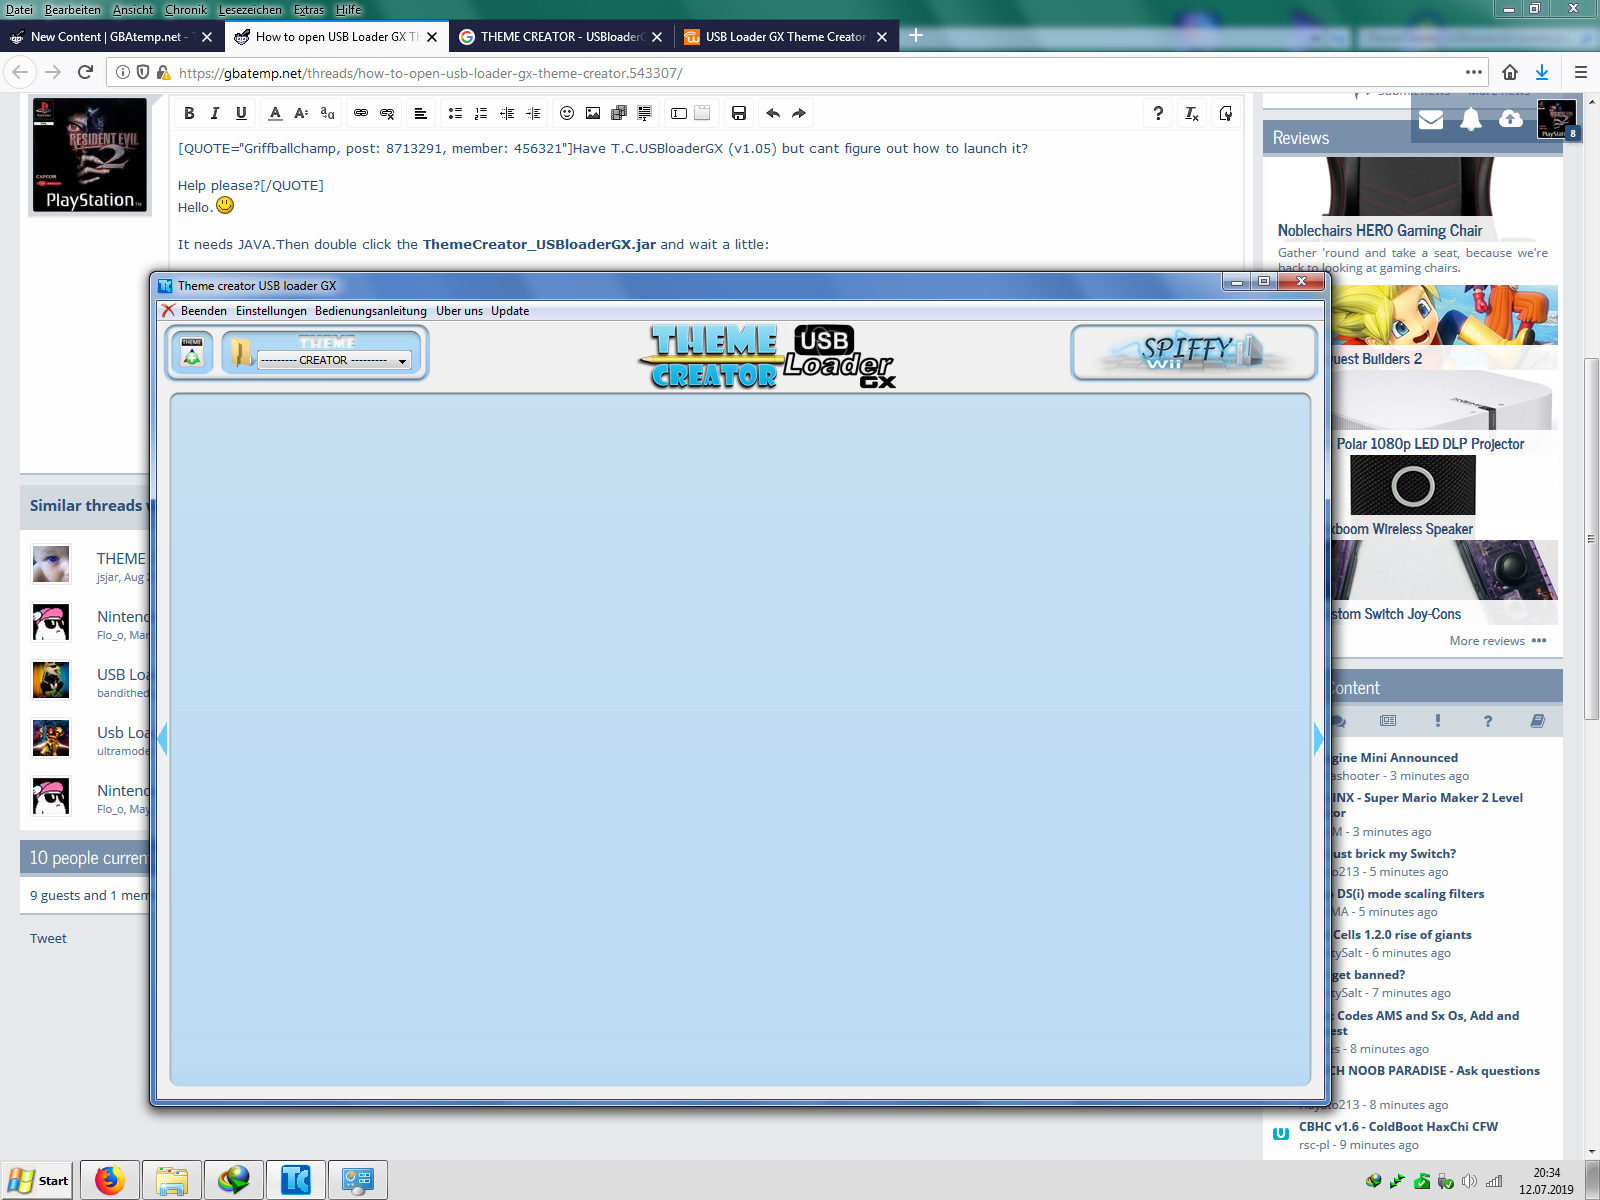Click in the reply editor text area

(705, 200)
